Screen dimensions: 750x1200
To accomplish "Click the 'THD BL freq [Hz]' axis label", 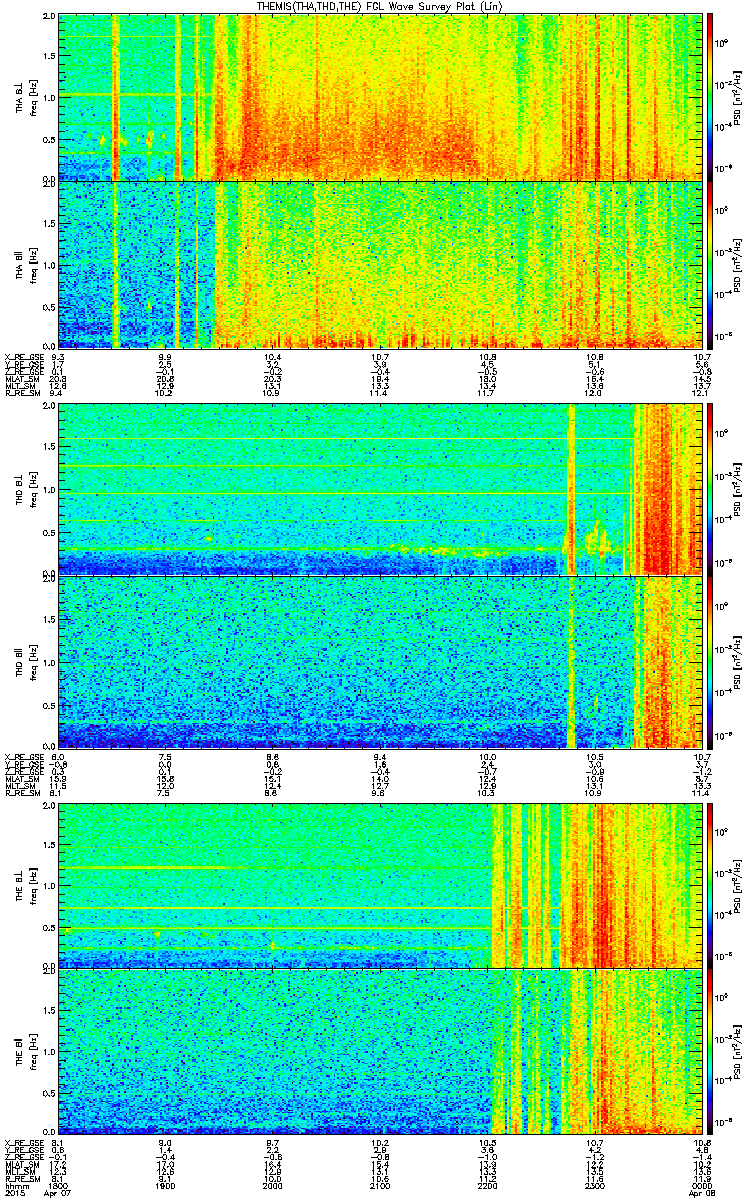I will coord(26,489).
